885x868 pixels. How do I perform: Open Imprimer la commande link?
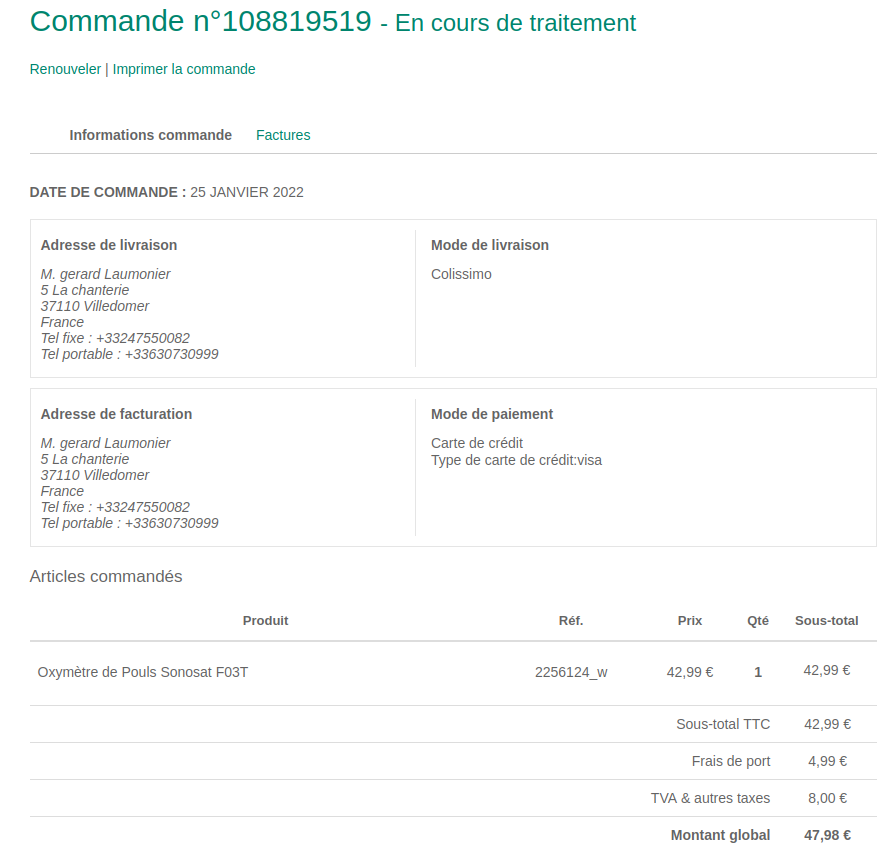tap(184, 69)
